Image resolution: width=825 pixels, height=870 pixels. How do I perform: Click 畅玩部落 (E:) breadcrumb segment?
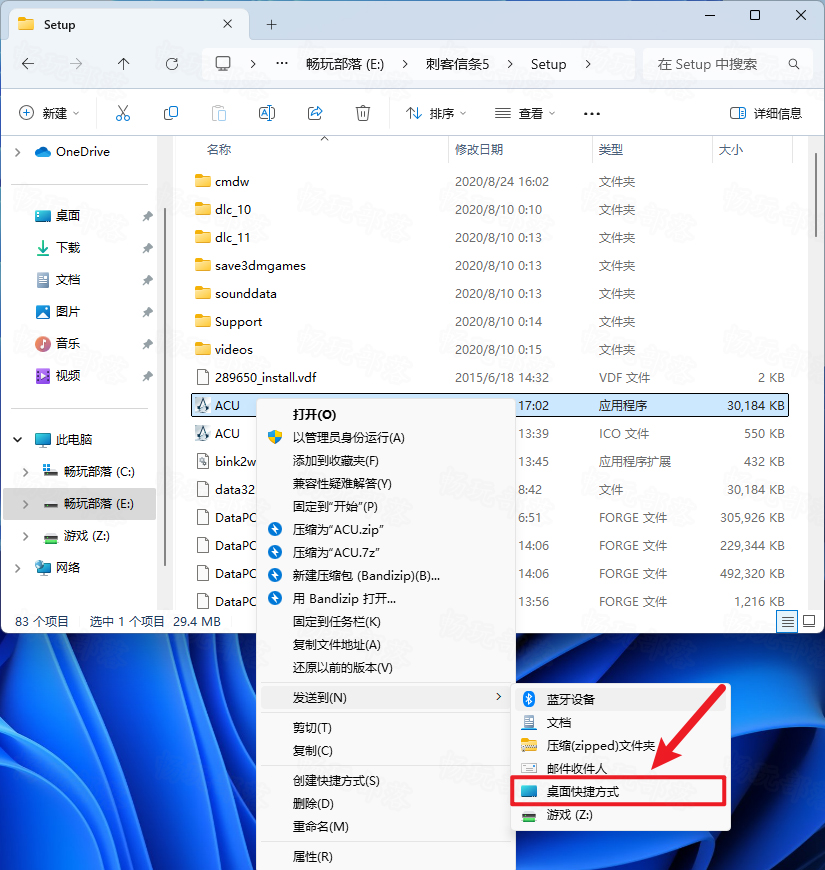click(x=345, y=64)
